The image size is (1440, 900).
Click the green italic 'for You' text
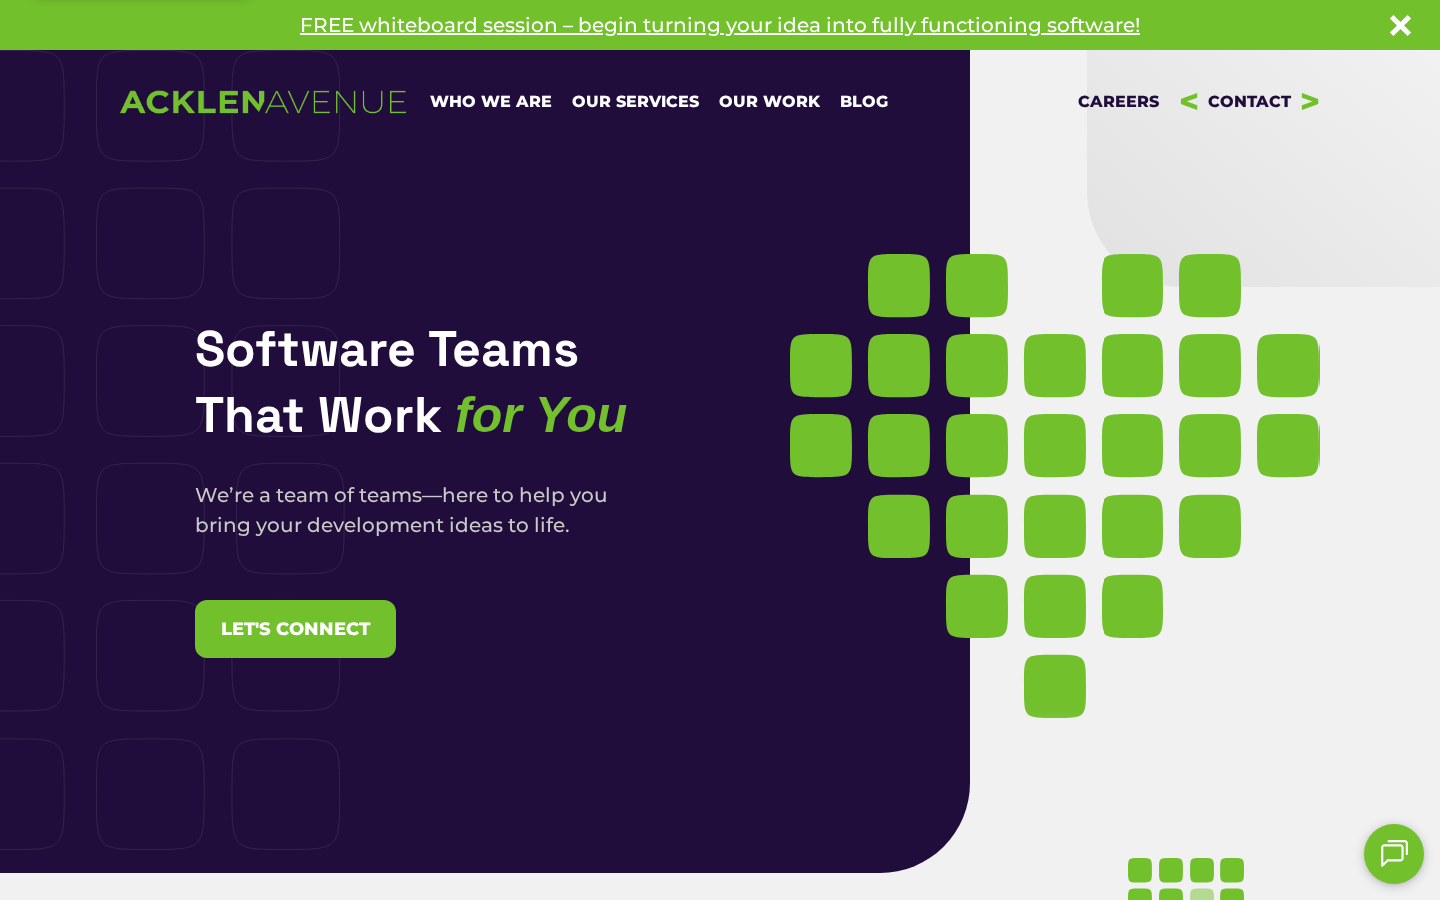point(541,415)
